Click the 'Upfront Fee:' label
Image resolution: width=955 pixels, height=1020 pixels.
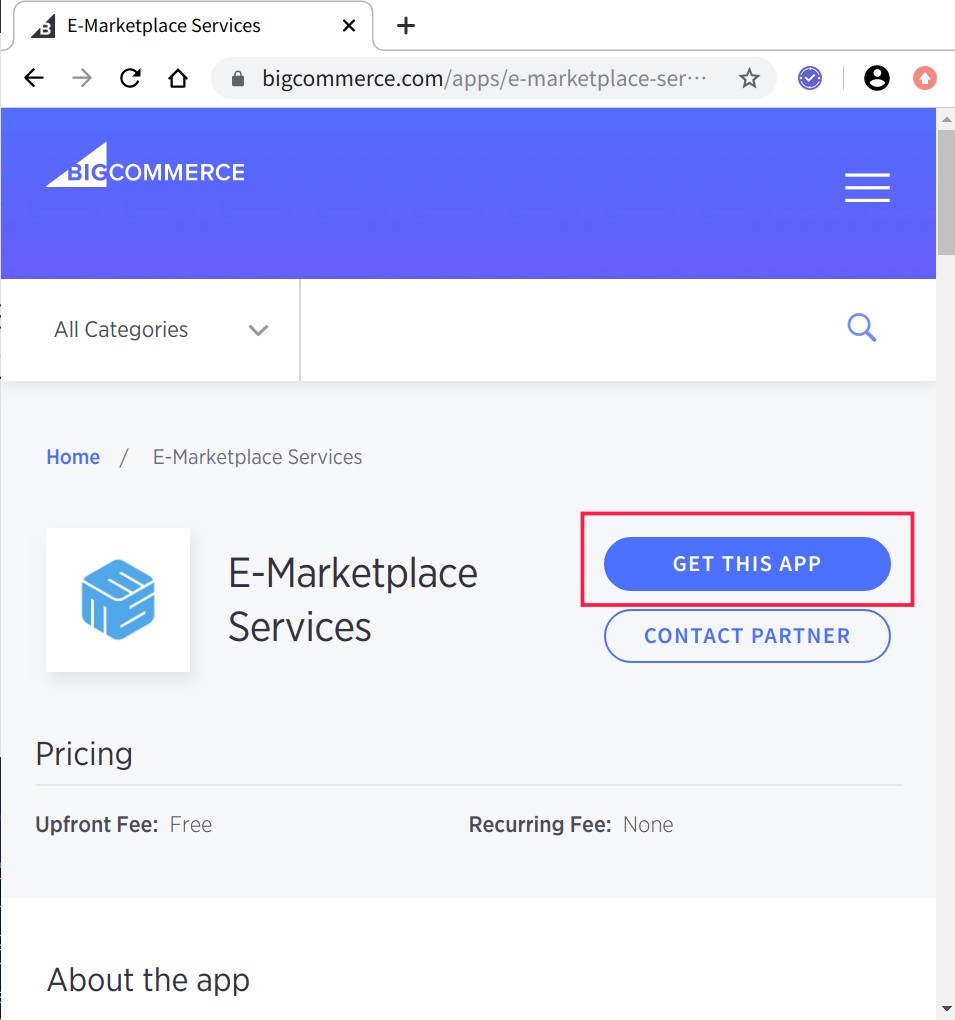coord(97,825)
